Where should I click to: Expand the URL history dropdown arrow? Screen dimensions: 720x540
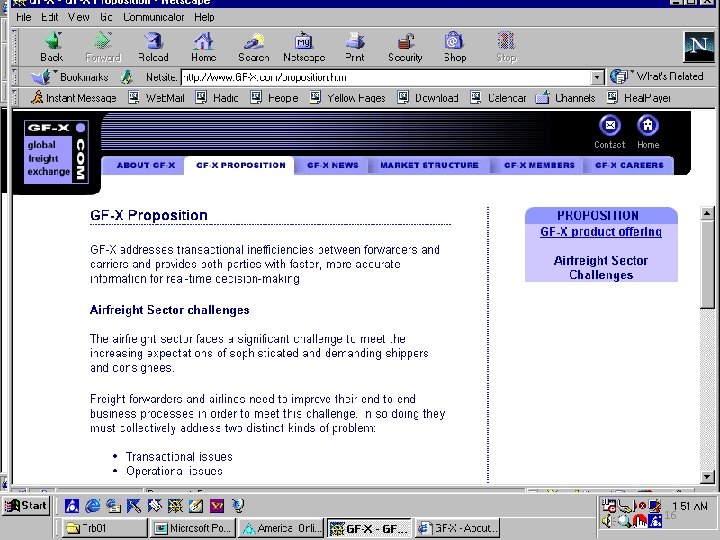point(596,77)
